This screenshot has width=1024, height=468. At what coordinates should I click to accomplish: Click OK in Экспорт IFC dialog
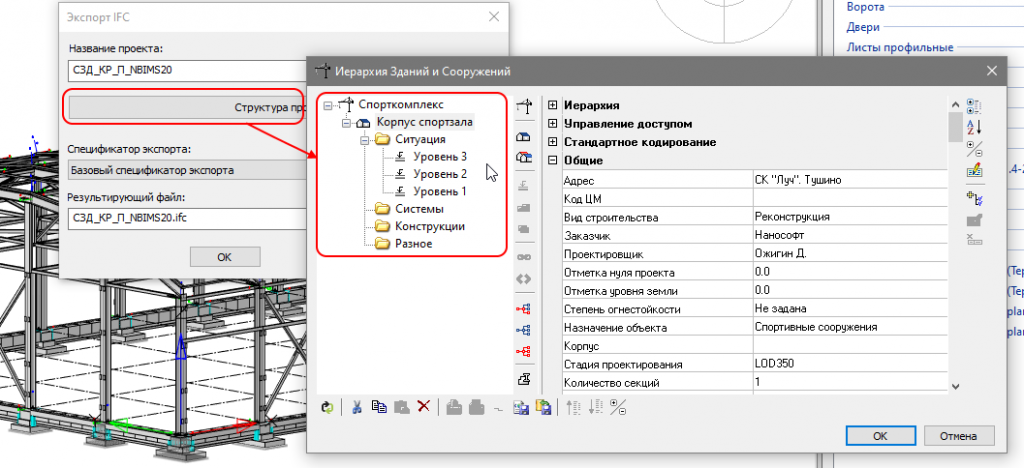click(x=225, y=257)
